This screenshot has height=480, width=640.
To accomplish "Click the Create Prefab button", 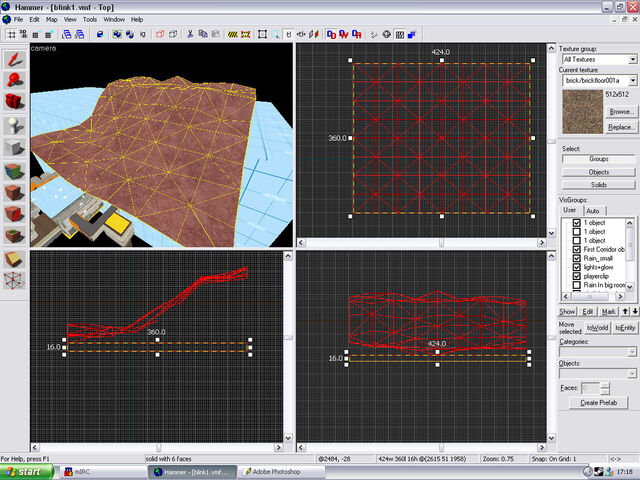I will (598, 403).
